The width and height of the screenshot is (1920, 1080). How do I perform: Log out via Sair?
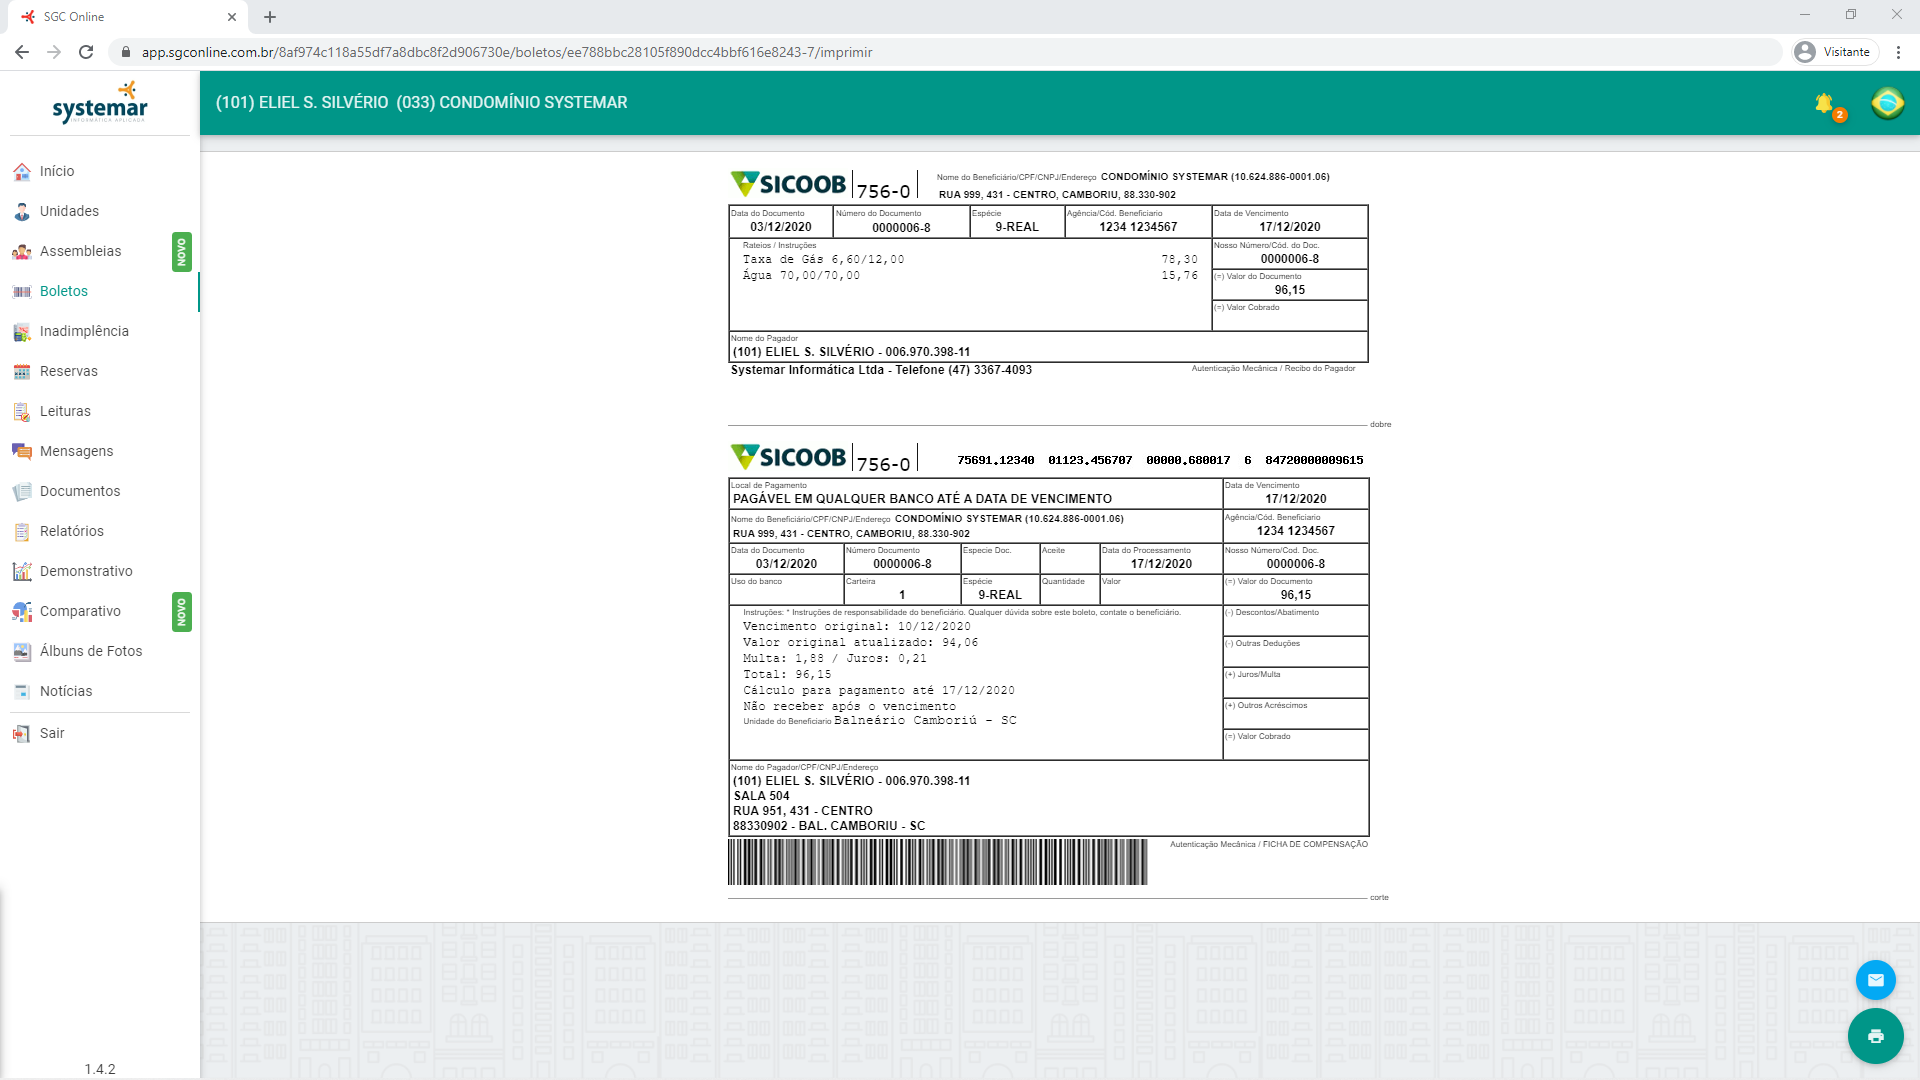[100, 733]
